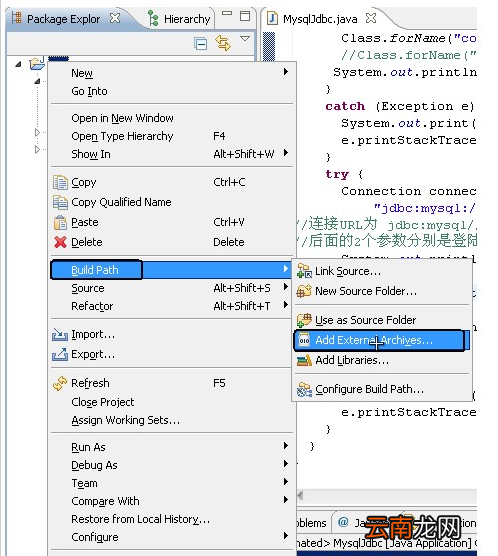This screenshot has width=498, height=556.
Task: Click the Copy icon in context menu
Action: coord(60,182)
